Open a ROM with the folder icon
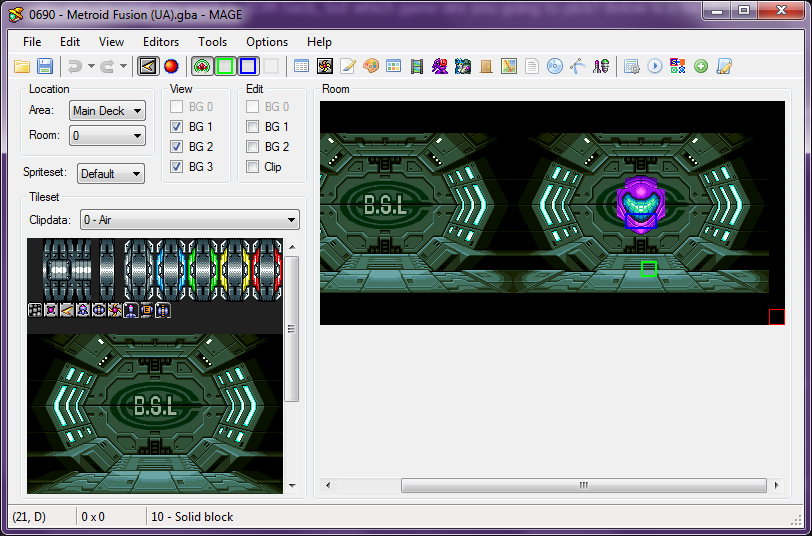The width and height of the screenshot is (812, 536). pyautogui.click(x=22, y=66)
